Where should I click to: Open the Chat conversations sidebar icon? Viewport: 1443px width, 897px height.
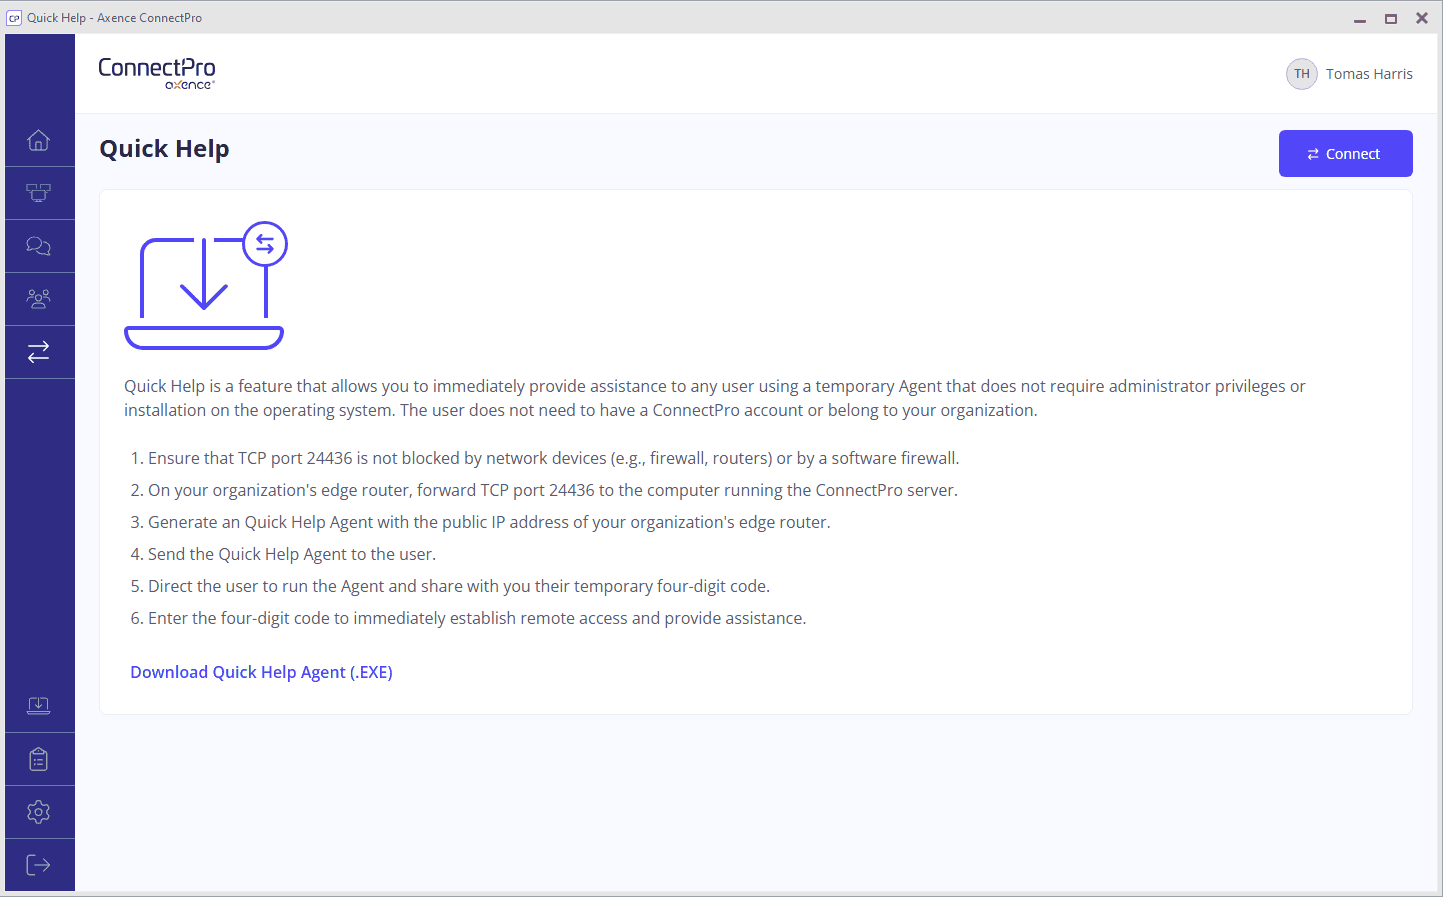pos(39,246)
